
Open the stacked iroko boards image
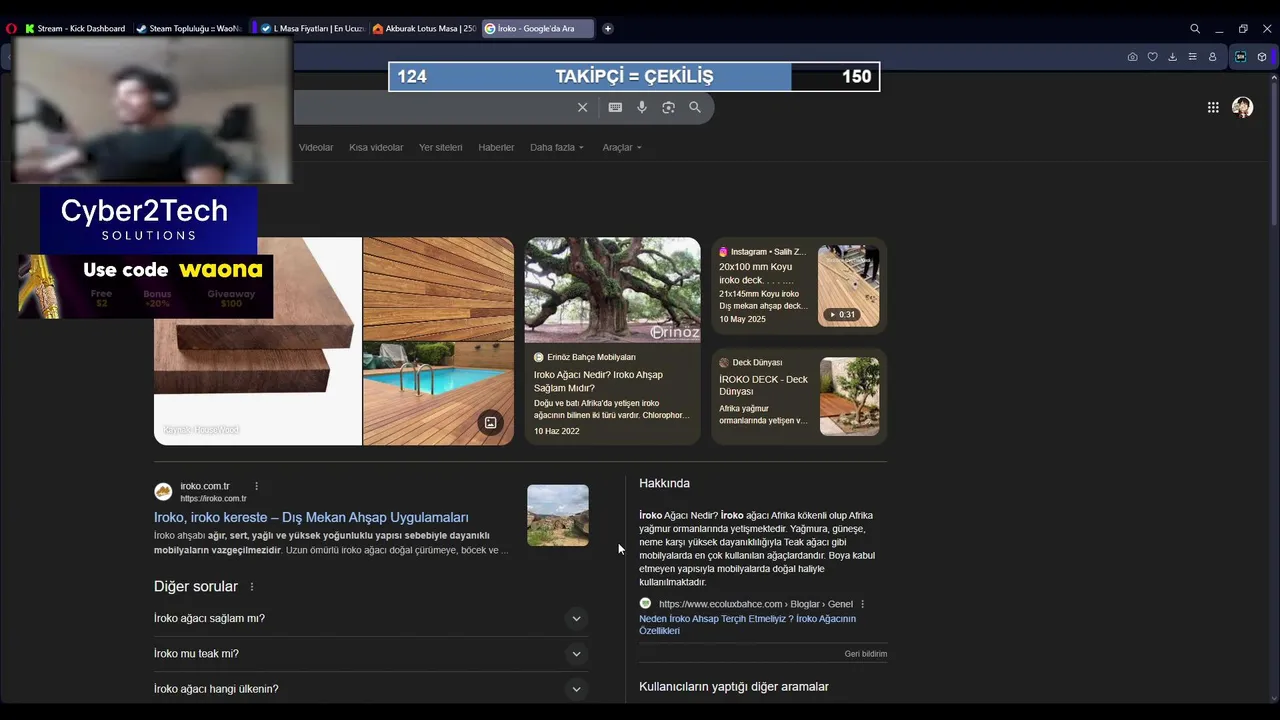pos(258,341)
